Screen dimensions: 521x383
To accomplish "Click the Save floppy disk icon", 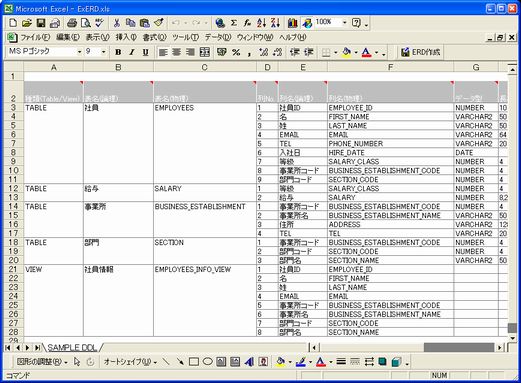I will [41, 23].
